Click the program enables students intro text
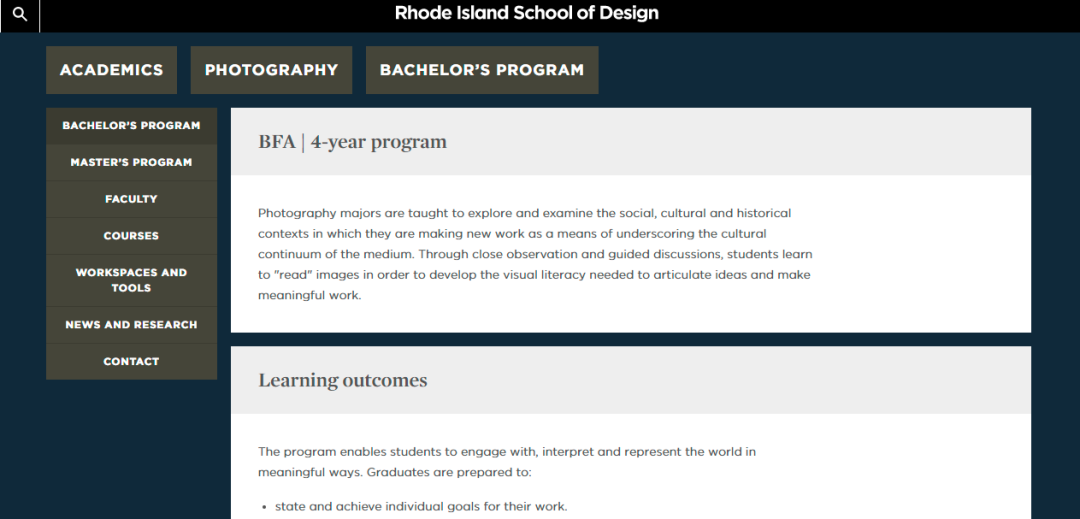 point(507,462)
